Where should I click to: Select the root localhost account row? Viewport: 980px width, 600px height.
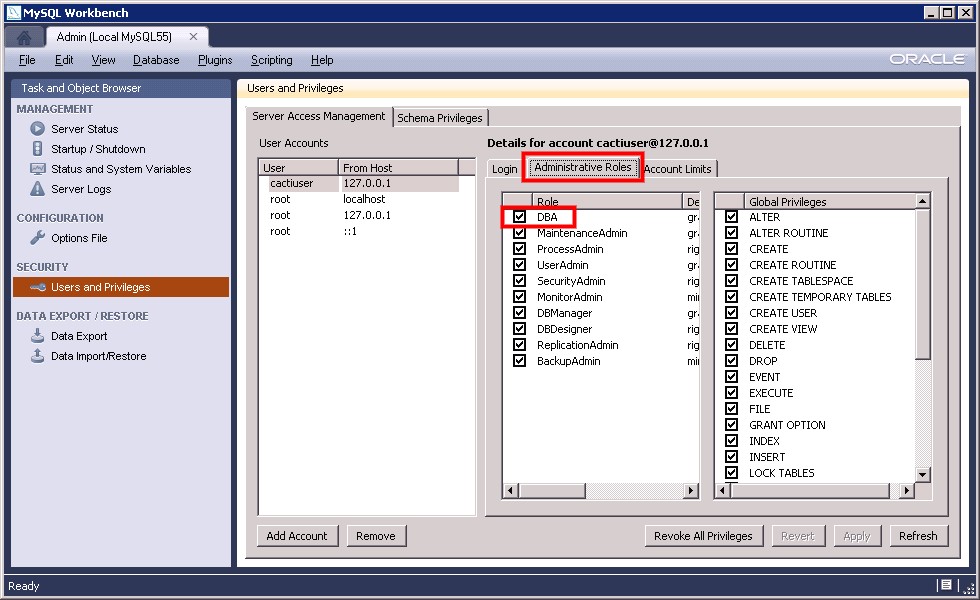[x=359, y=199]
